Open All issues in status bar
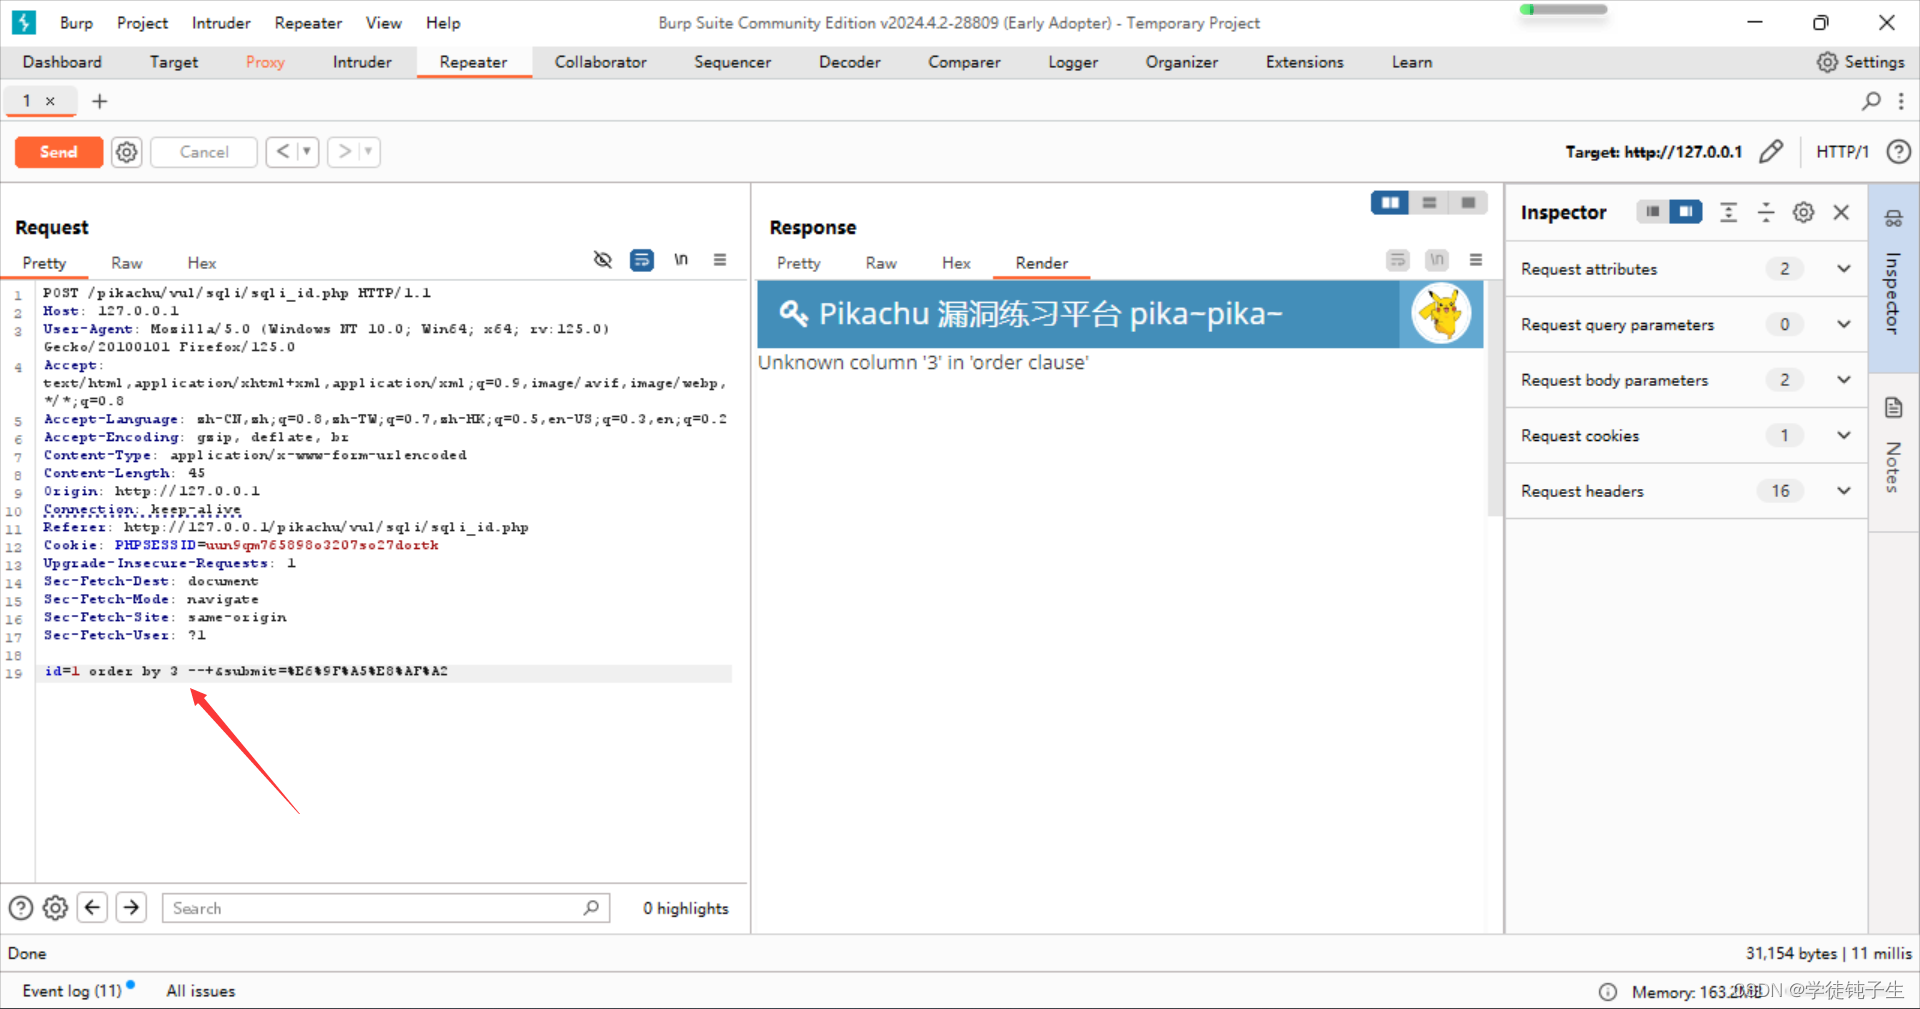 point(200,991)
